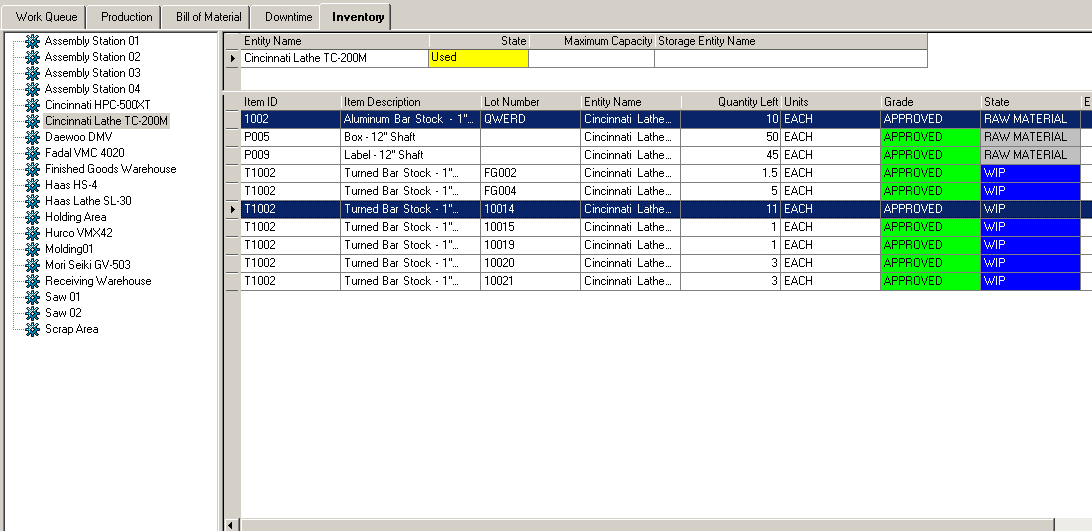
Task: Sort by the Quantity Left column header
Action: click(731, 102)
